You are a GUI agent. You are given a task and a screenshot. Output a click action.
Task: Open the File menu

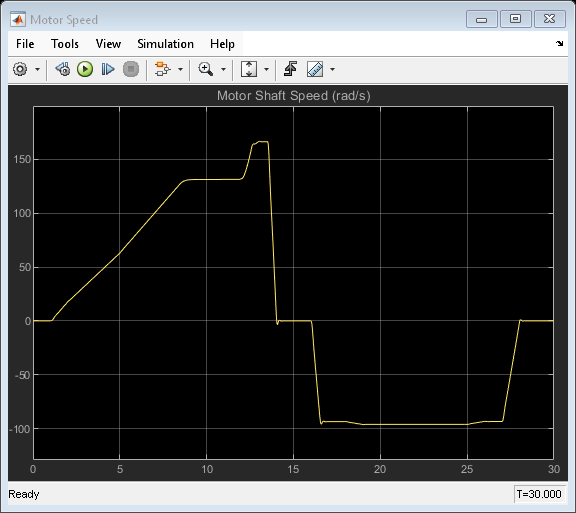25,44
